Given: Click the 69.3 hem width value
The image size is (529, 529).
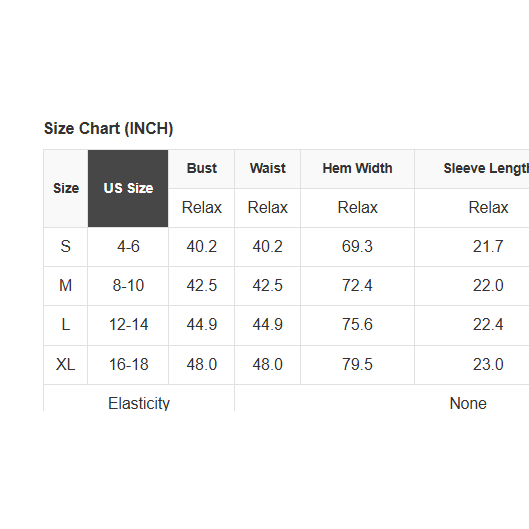Looking at the screenshot, I should coord(357,247).
